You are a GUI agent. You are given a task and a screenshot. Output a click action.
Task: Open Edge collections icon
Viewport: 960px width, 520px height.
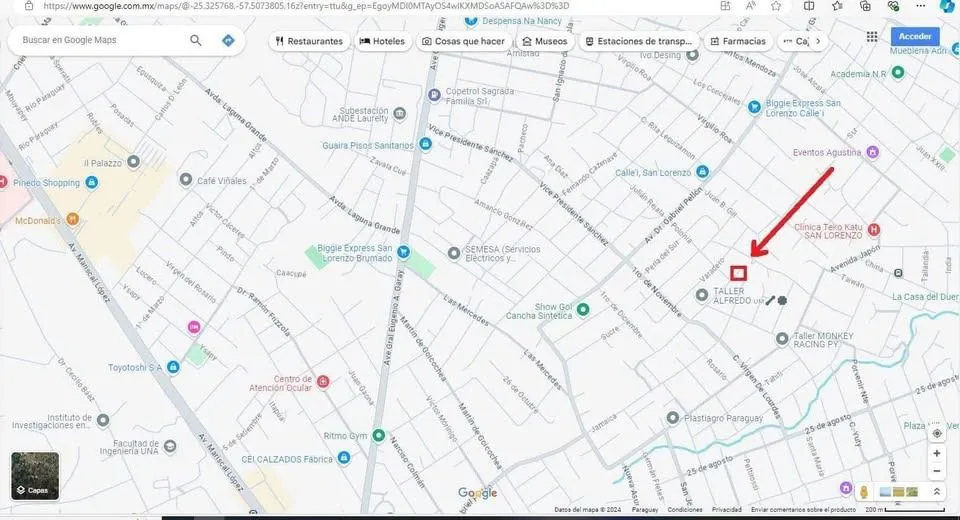click(865, 6)
